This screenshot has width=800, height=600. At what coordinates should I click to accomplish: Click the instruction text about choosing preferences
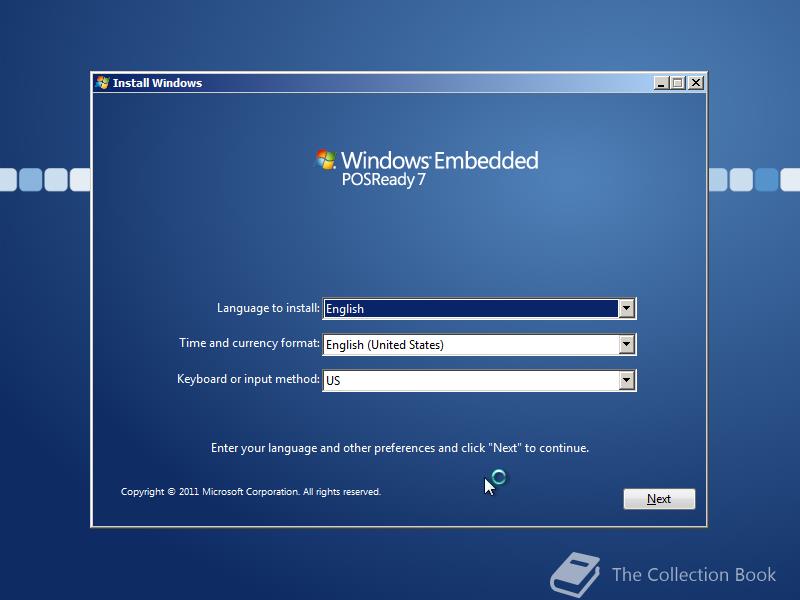[400, 448]
